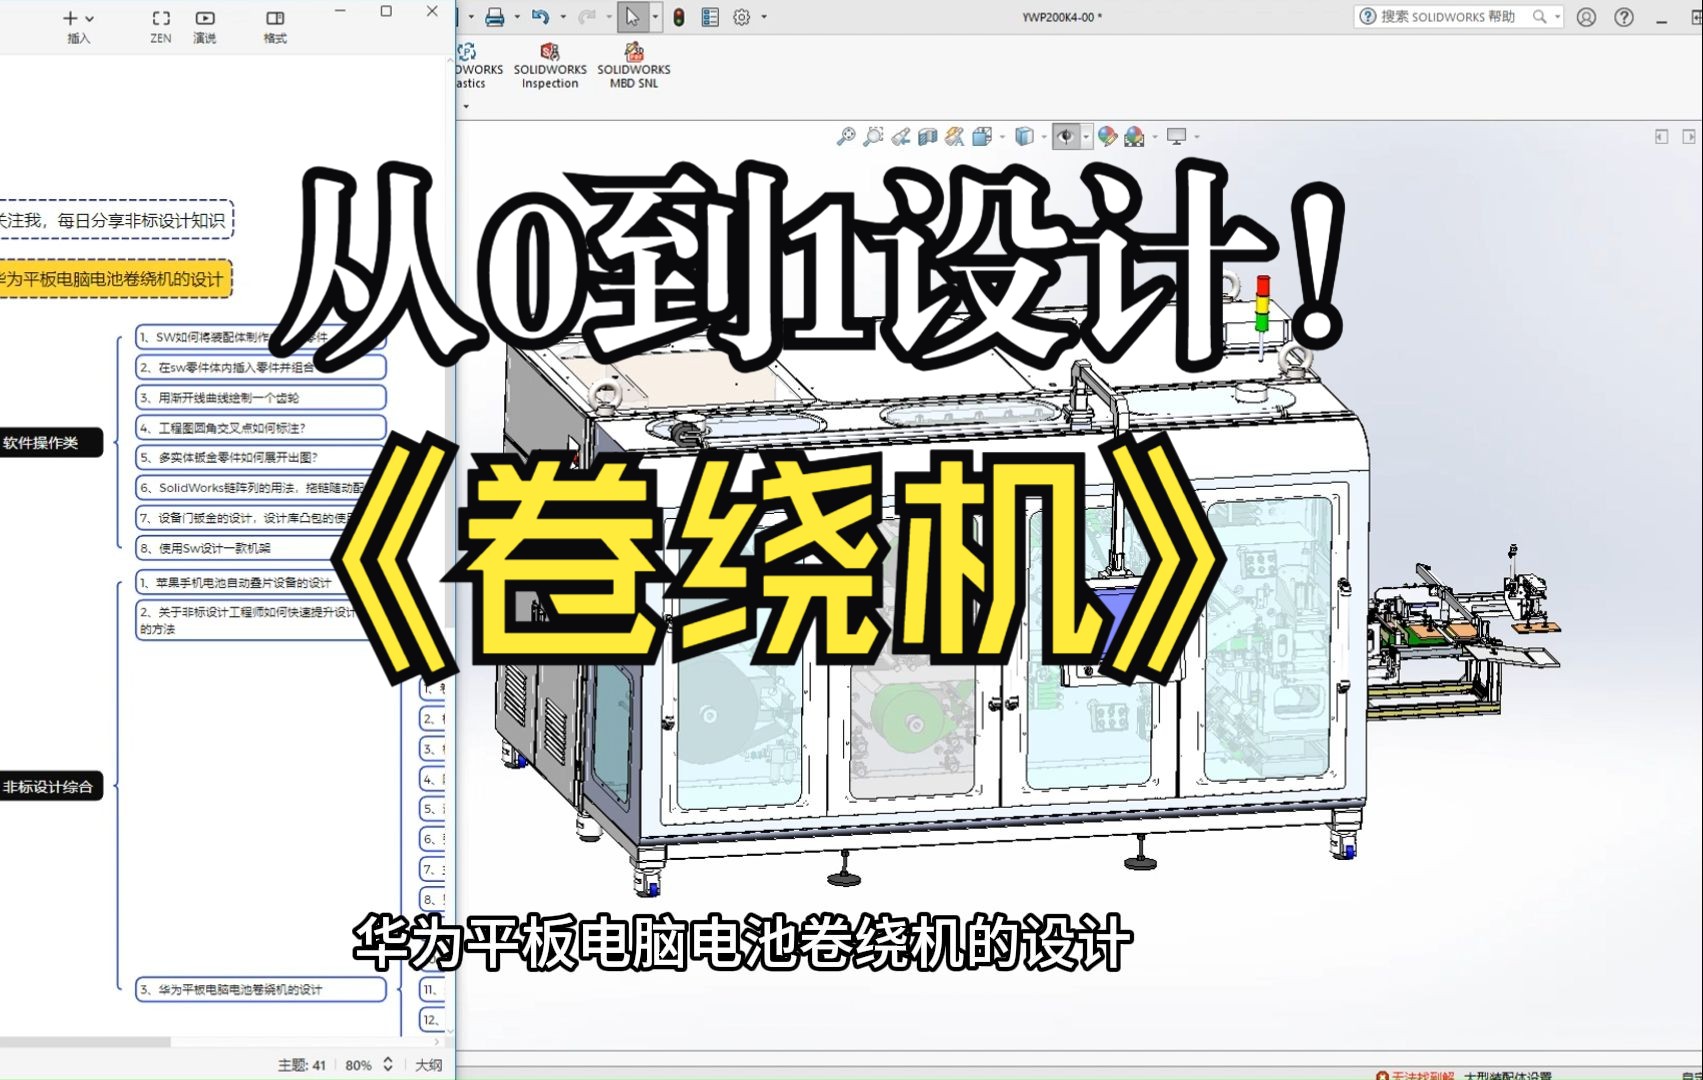Open SOLIDWORKS Inspection tab
The width and height of the screenshot is (1703, 1080).
coord(550,66)
